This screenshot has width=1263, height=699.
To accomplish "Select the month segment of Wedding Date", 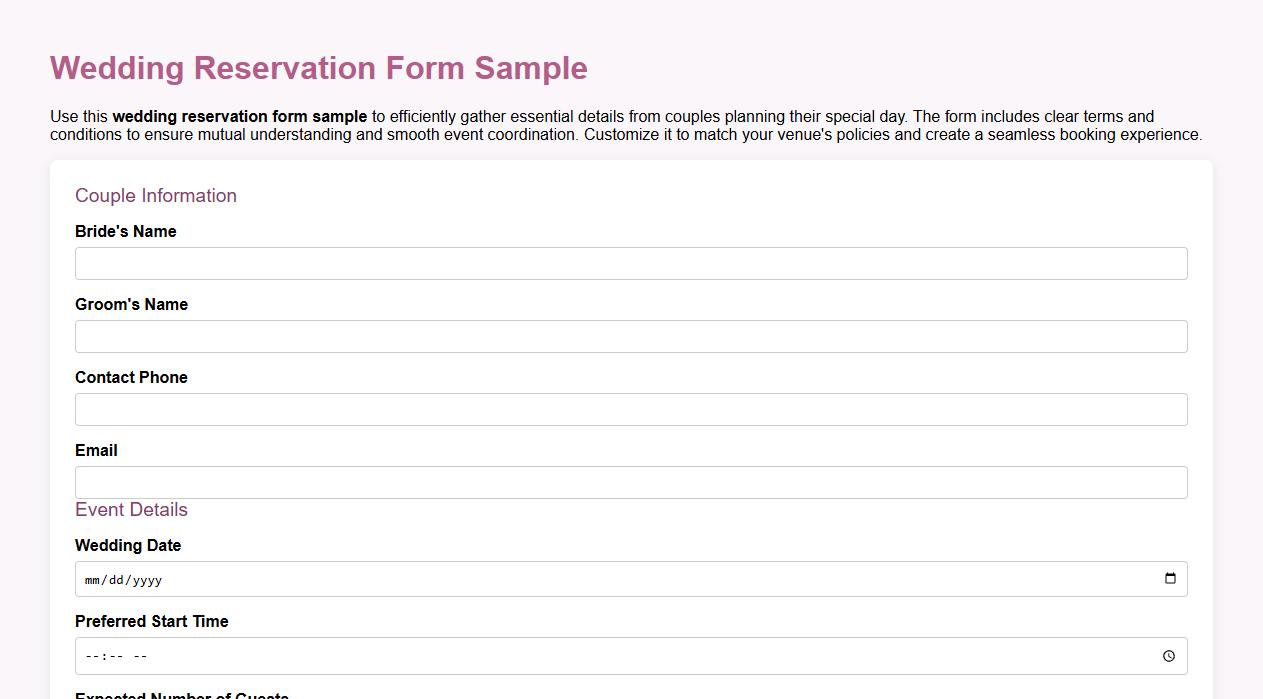I will click(91, 579).
